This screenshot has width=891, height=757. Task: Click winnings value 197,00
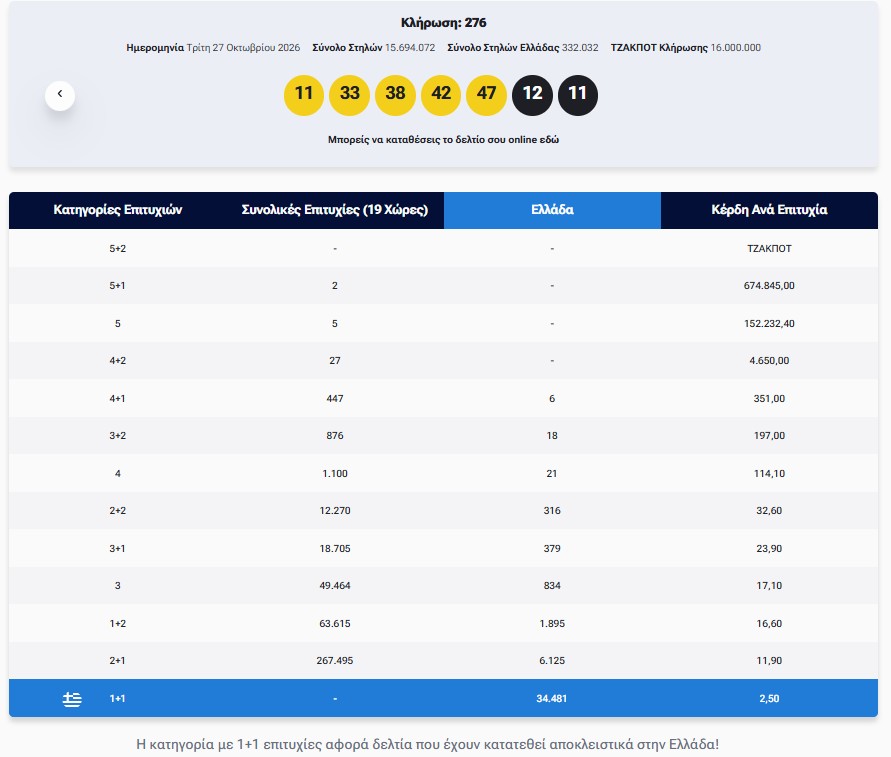click(769, 436)
